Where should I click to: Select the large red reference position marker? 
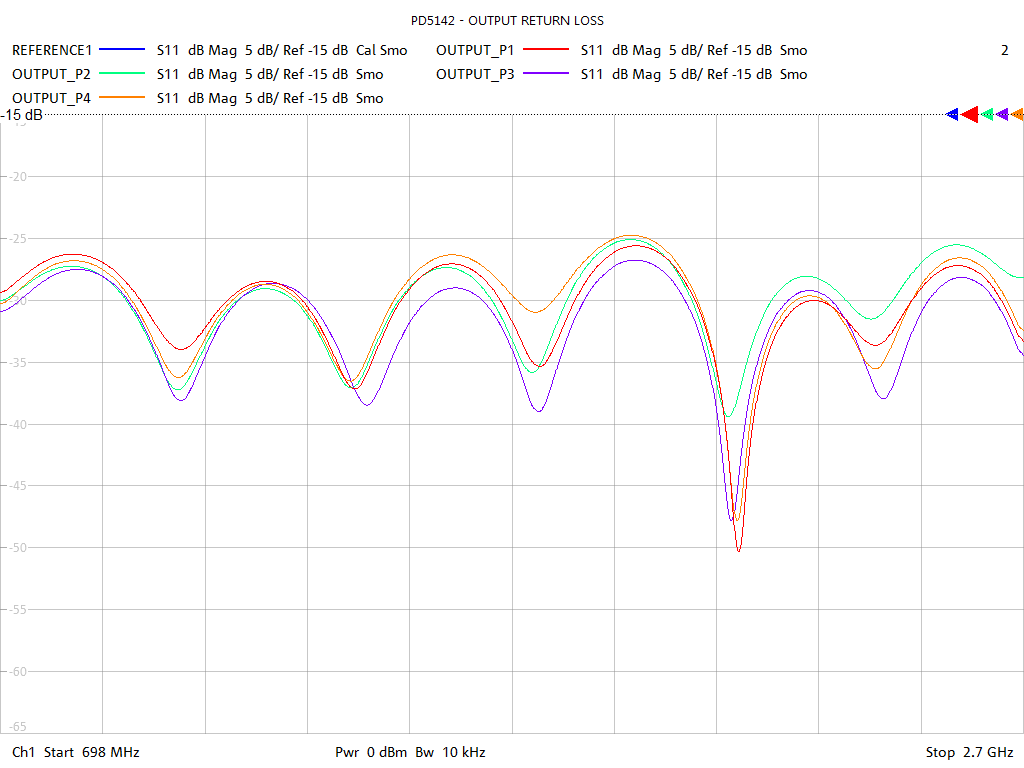point(970,115)
